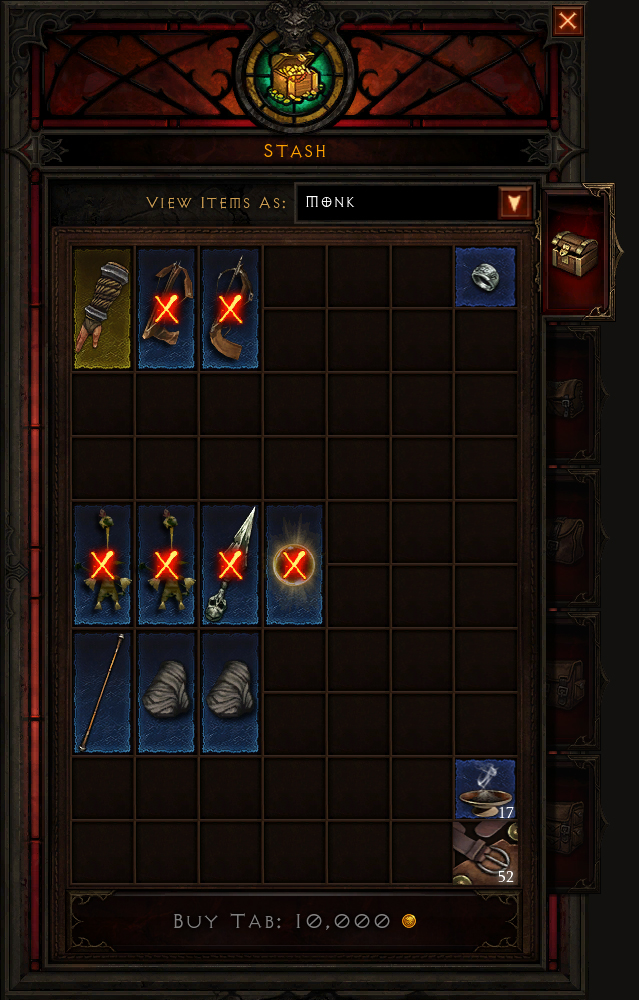Select the third locked stash tab

click(x=571, y=681)
